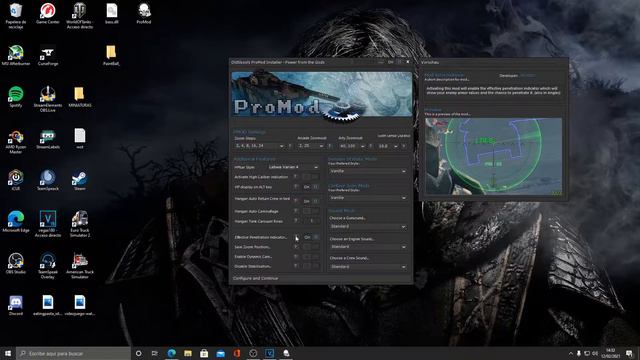Image resolution: width=640 pixels, height=360 pixels.
Task: Click the mod preview image in Vorschau window
Action: 493,156
